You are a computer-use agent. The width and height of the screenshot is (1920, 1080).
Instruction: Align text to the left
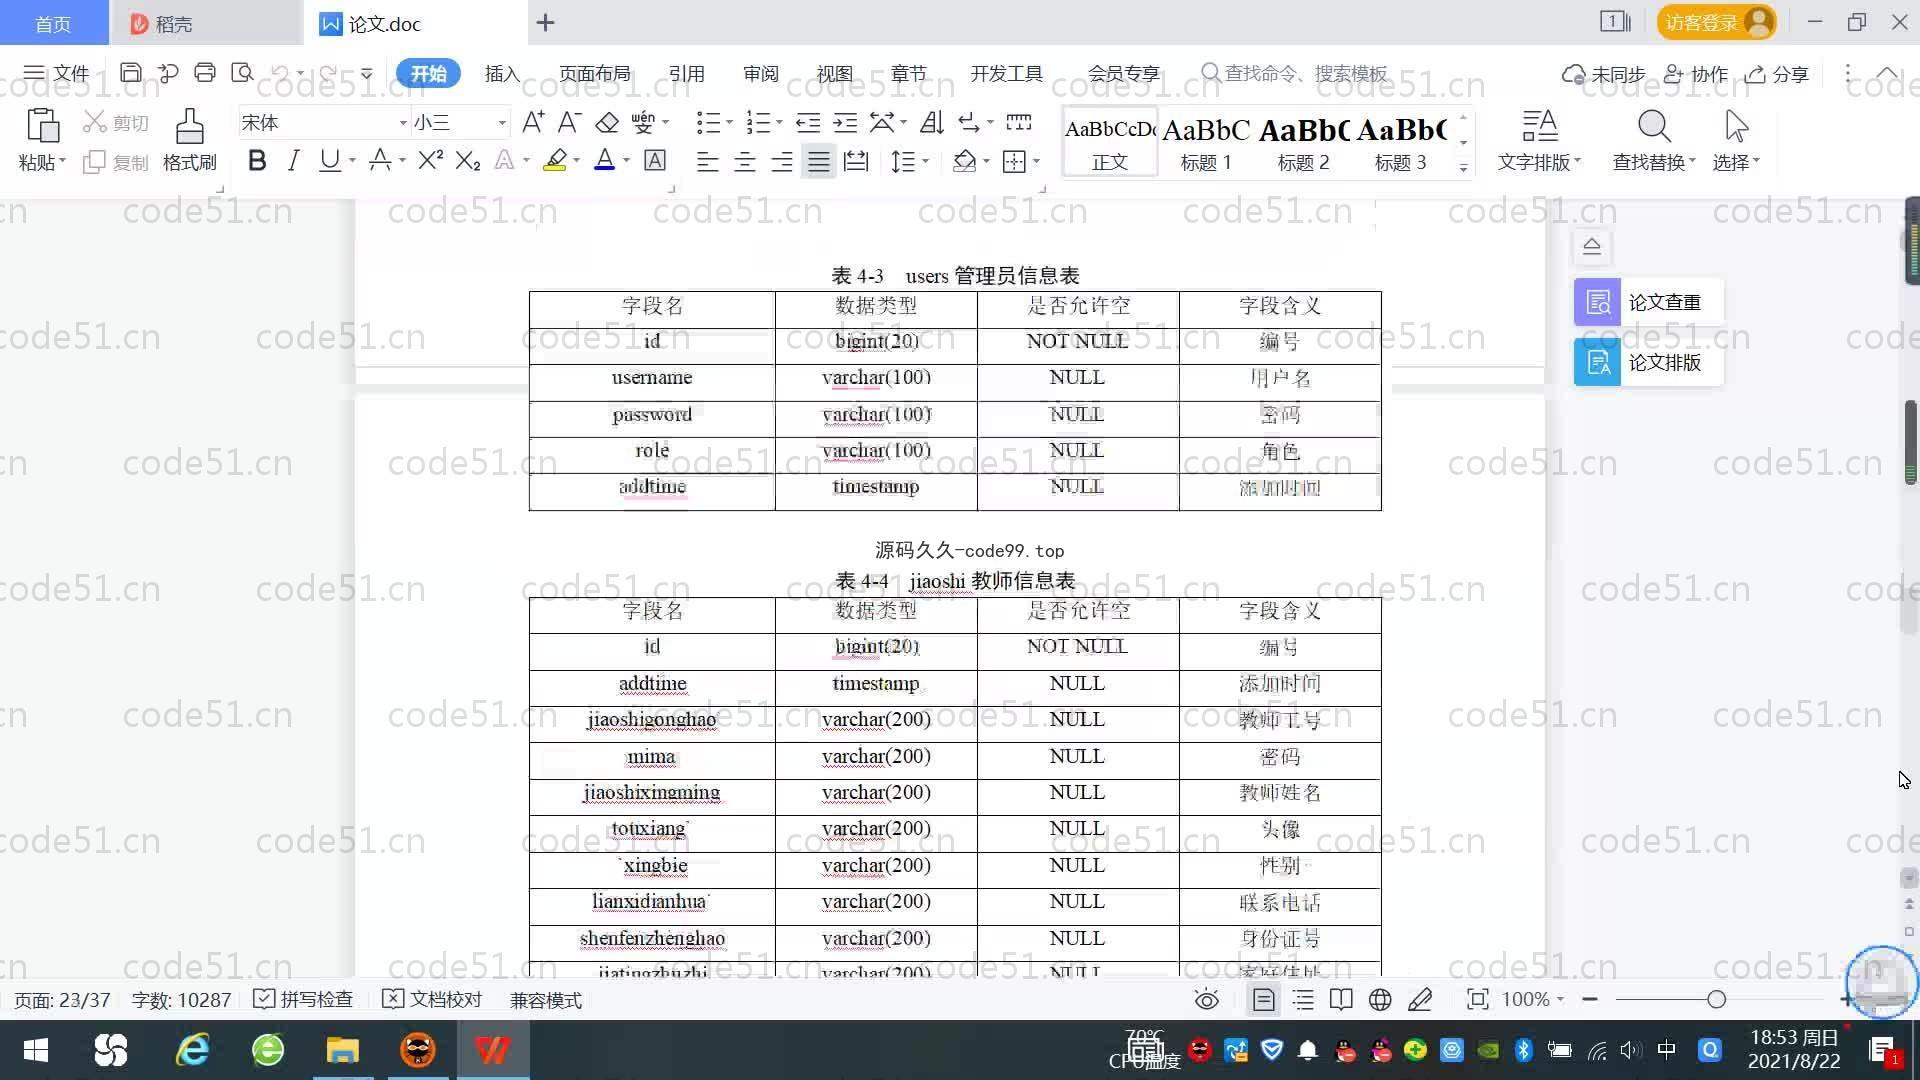[708, 161]
